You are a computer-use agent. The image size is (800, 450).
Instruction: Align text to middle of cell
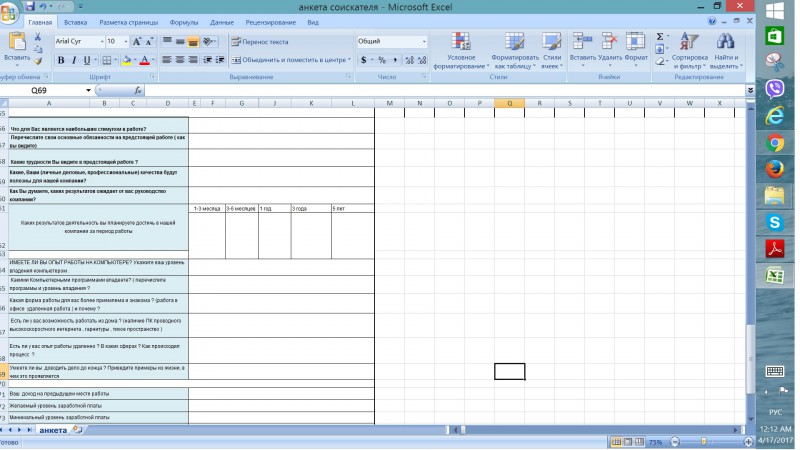click(180, 41)
